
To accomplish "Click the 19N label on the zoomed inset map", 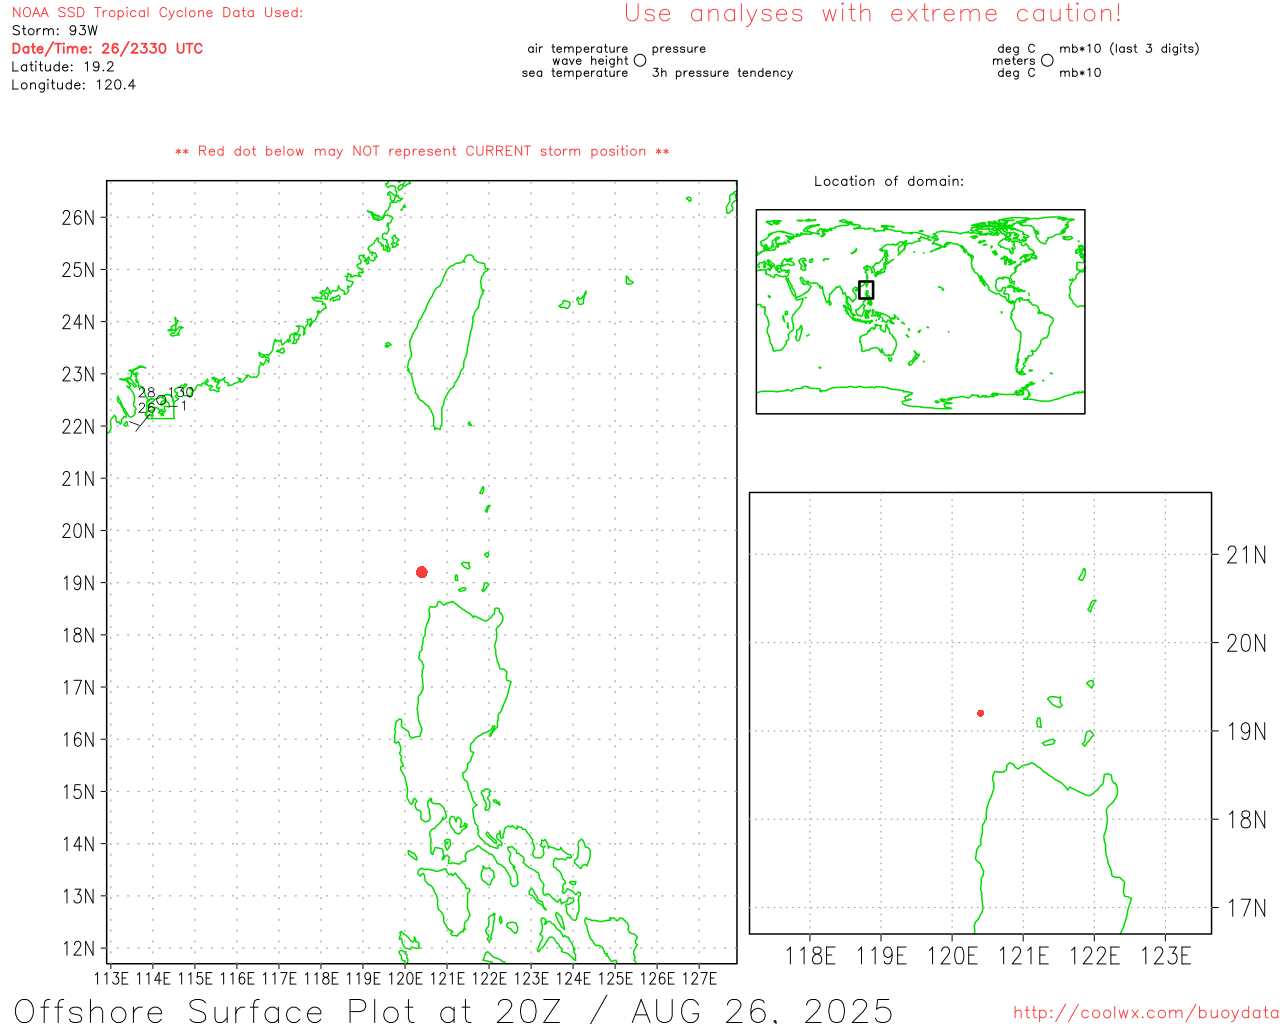I will point(1246,731).
